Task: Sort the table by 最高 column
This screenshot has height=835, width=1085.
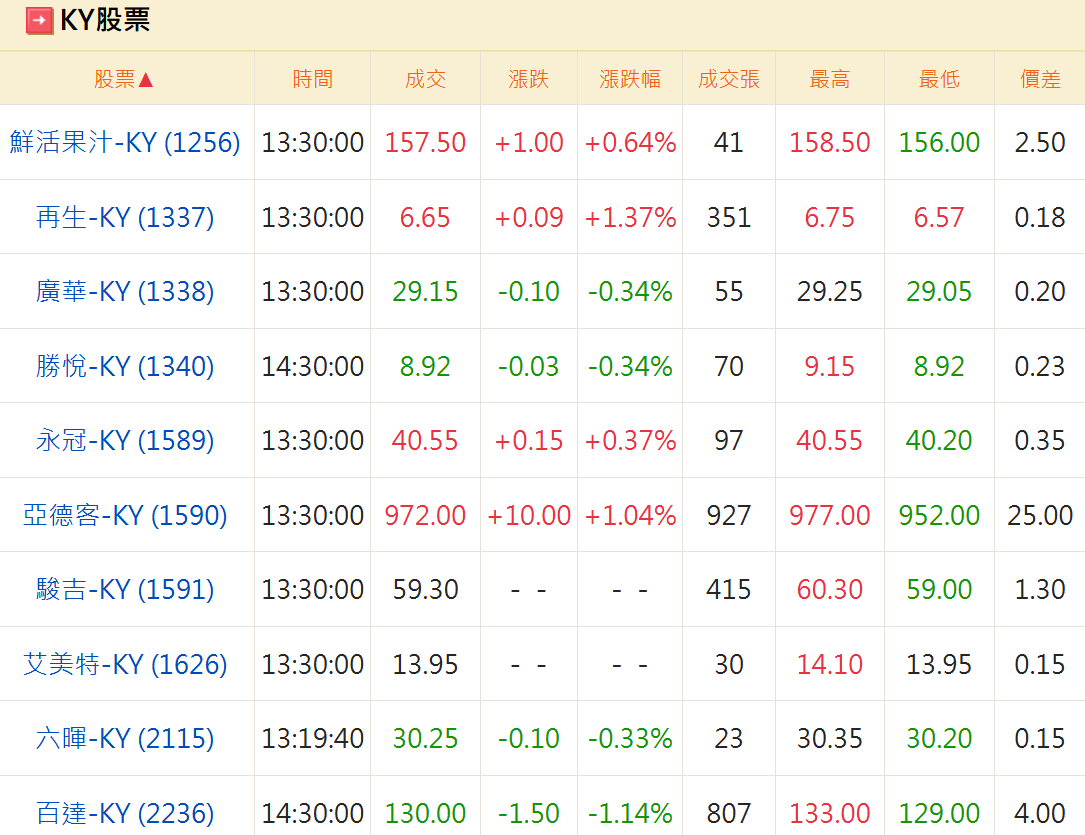Action: [830, 80]
